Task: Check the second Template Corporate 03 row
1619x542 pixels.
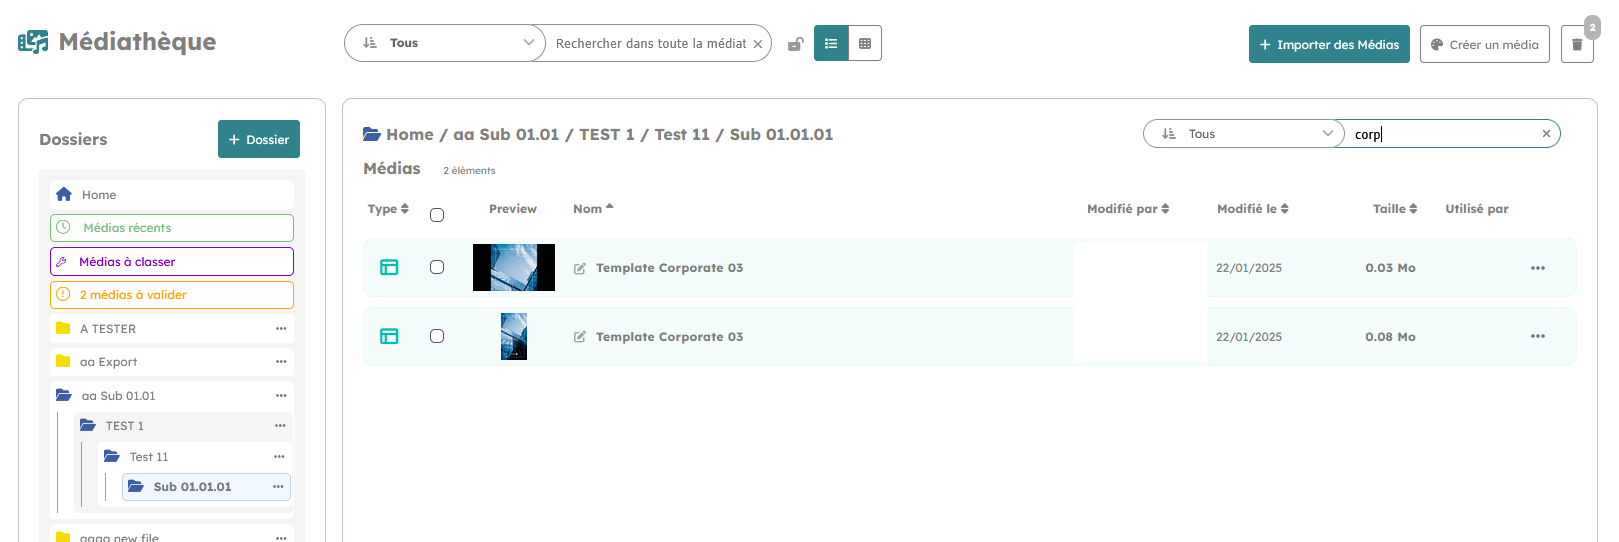Action: [437, 336]
